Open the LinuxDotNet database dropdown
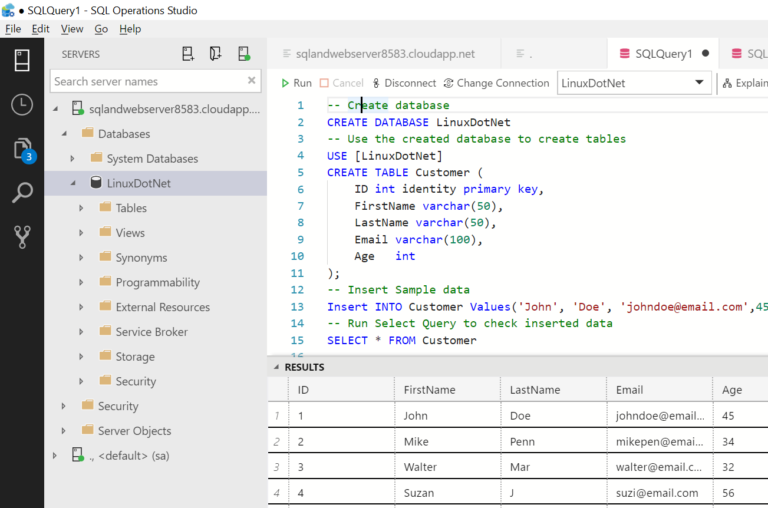The height and width of the screenshot is (508, 768). [x=699, y=82]
